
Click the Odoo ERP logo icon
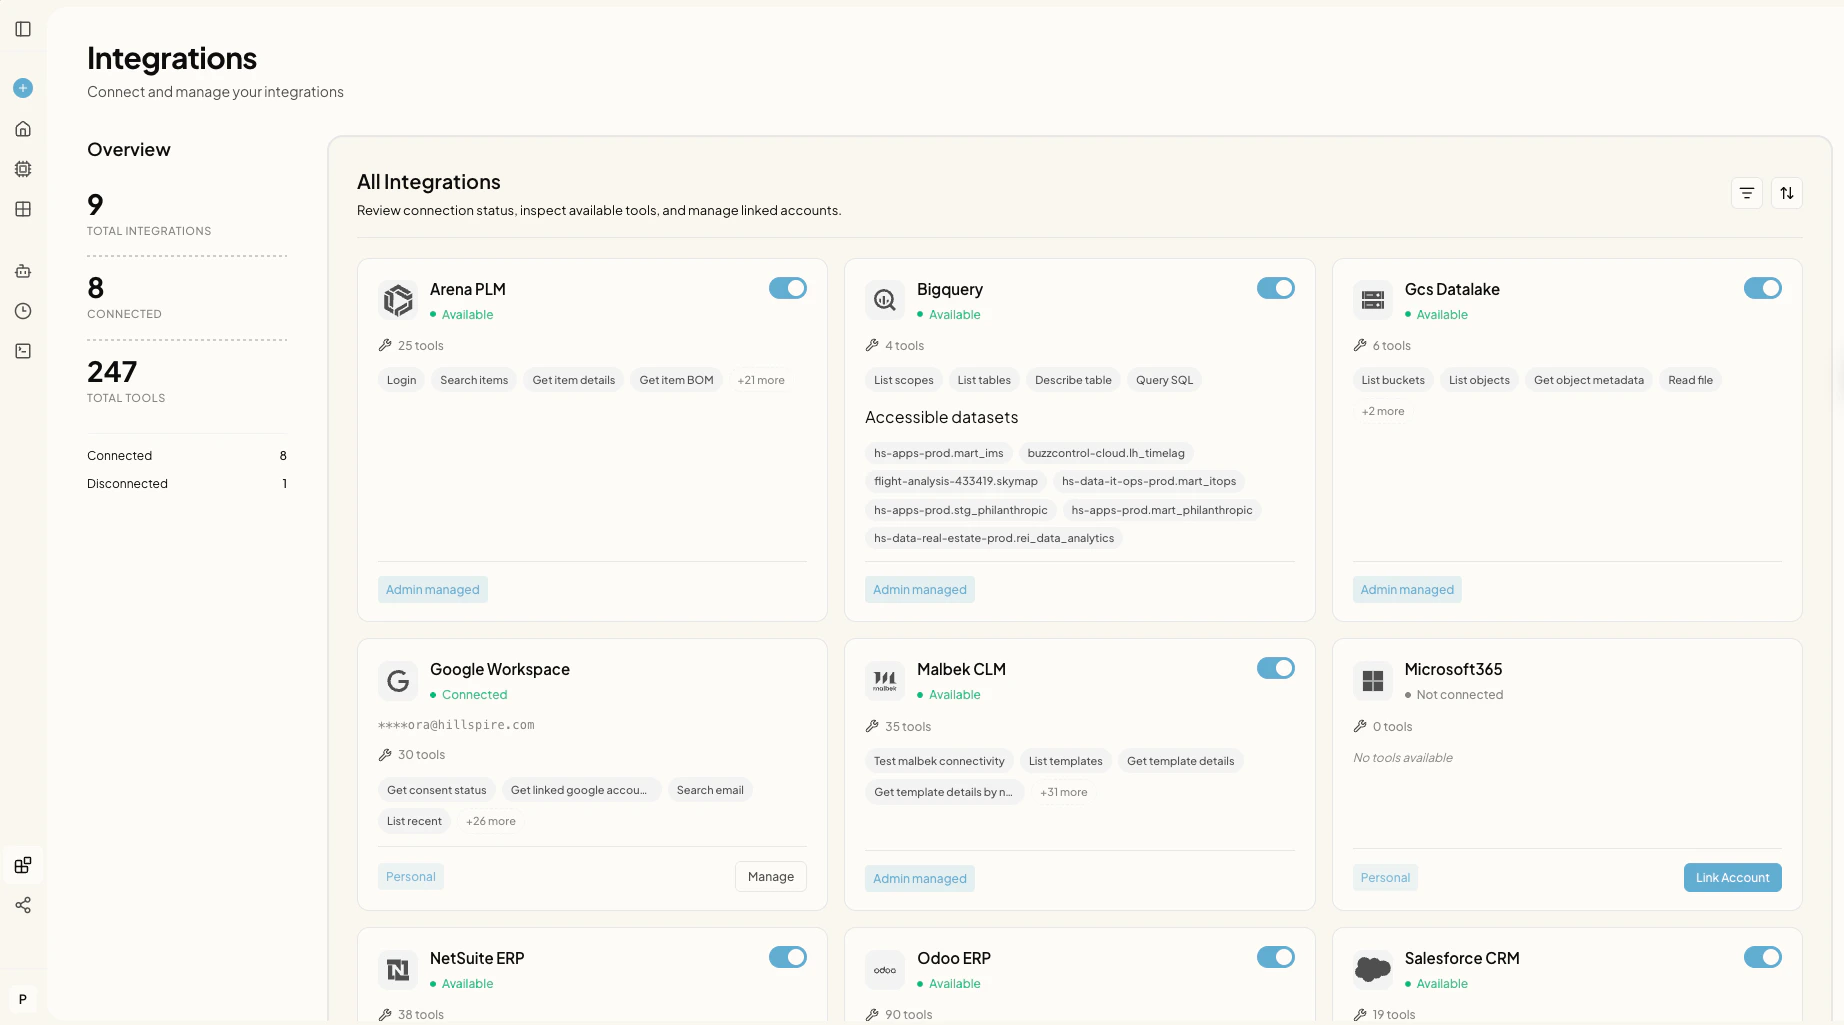pyautogui.click(x=885, y=970)
